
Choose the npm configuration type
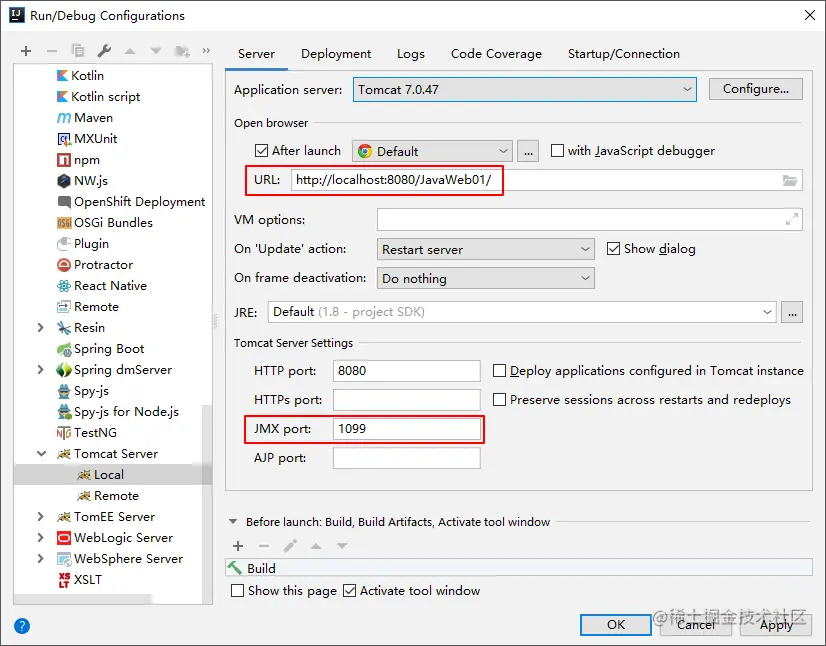(78, 160)
